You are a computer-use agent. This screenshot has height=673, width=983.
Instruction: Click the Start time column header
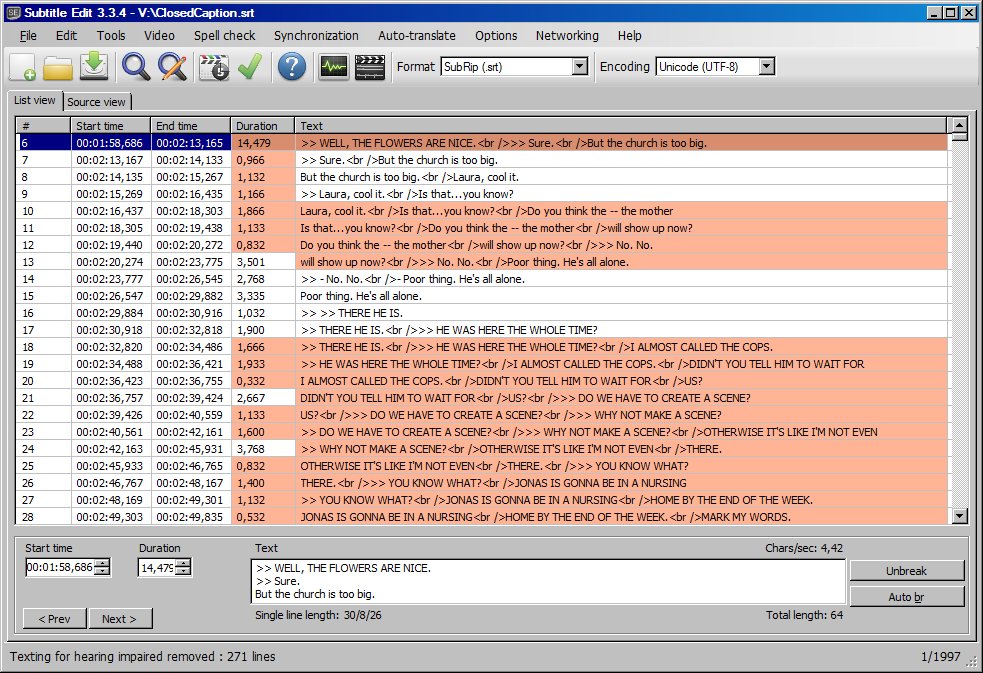(x=110, y=125)
